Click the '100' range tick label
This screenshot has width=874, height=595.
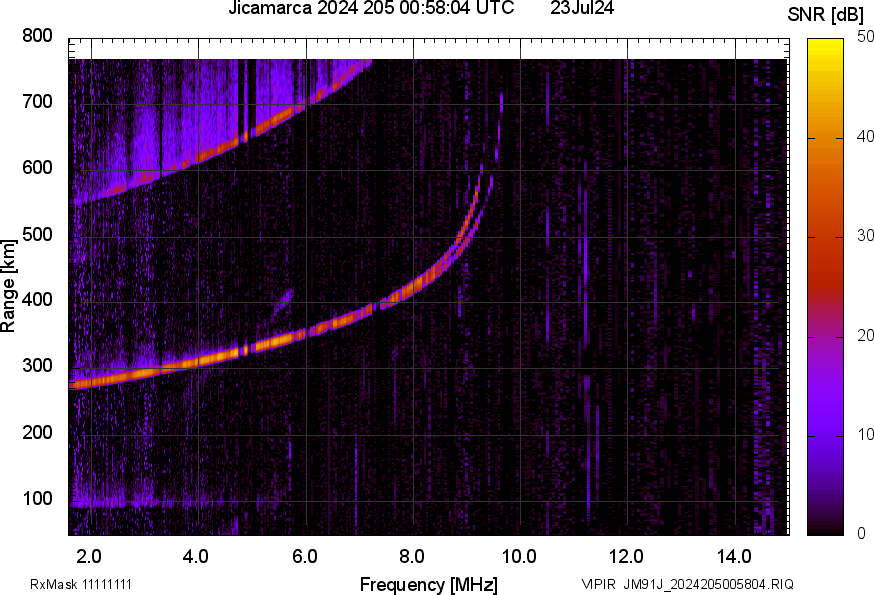[x=37, y=499]
